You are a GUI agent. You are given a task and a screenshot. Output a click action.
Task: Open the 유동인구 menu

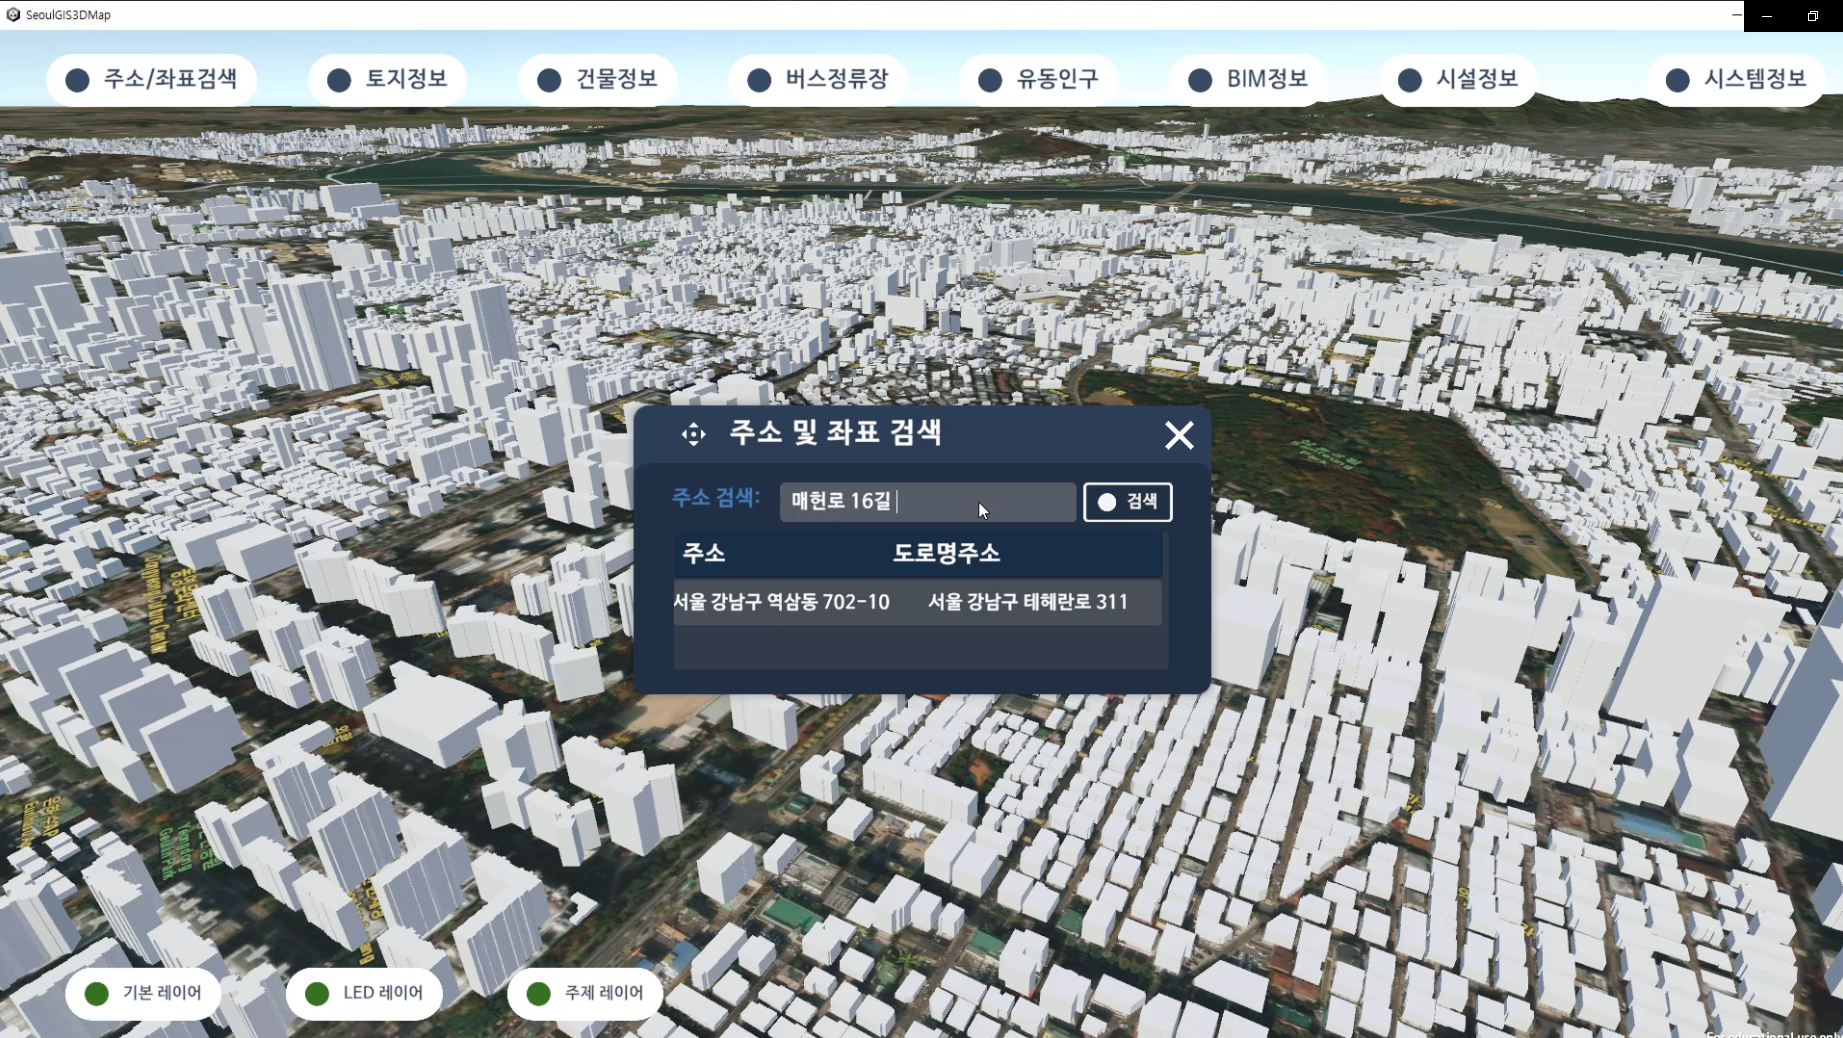click(1038, 80)
